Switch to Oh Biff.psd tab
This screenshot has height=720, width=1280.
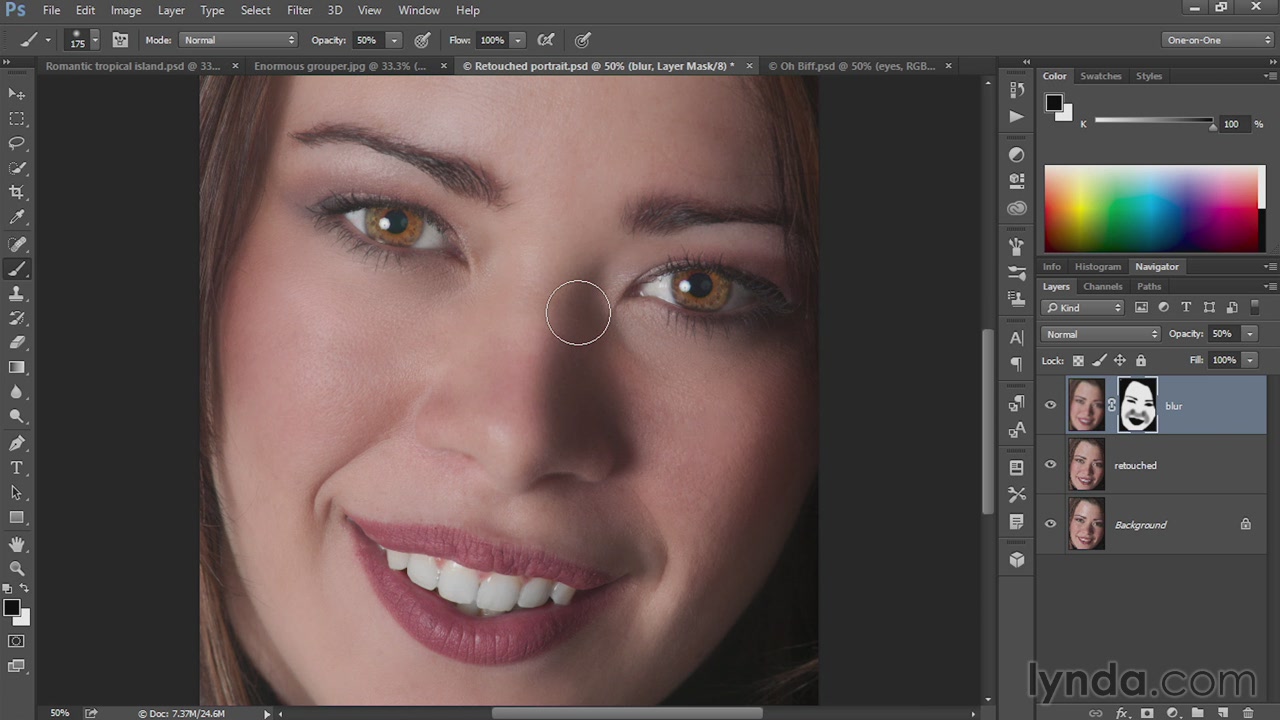tap(851, 66)
